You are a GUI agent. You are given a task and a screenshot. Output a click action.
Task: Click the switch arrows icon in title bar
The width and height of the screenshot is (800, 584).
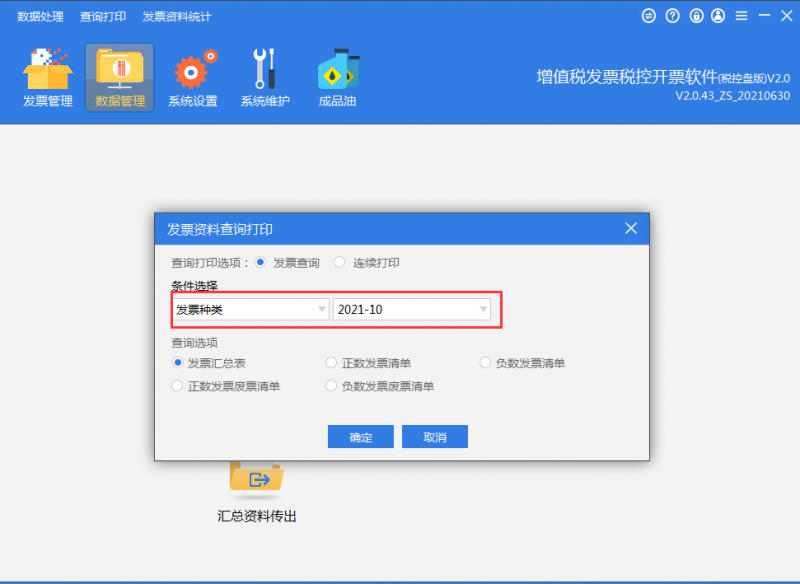pyautogui.click(x=648, y=16)
